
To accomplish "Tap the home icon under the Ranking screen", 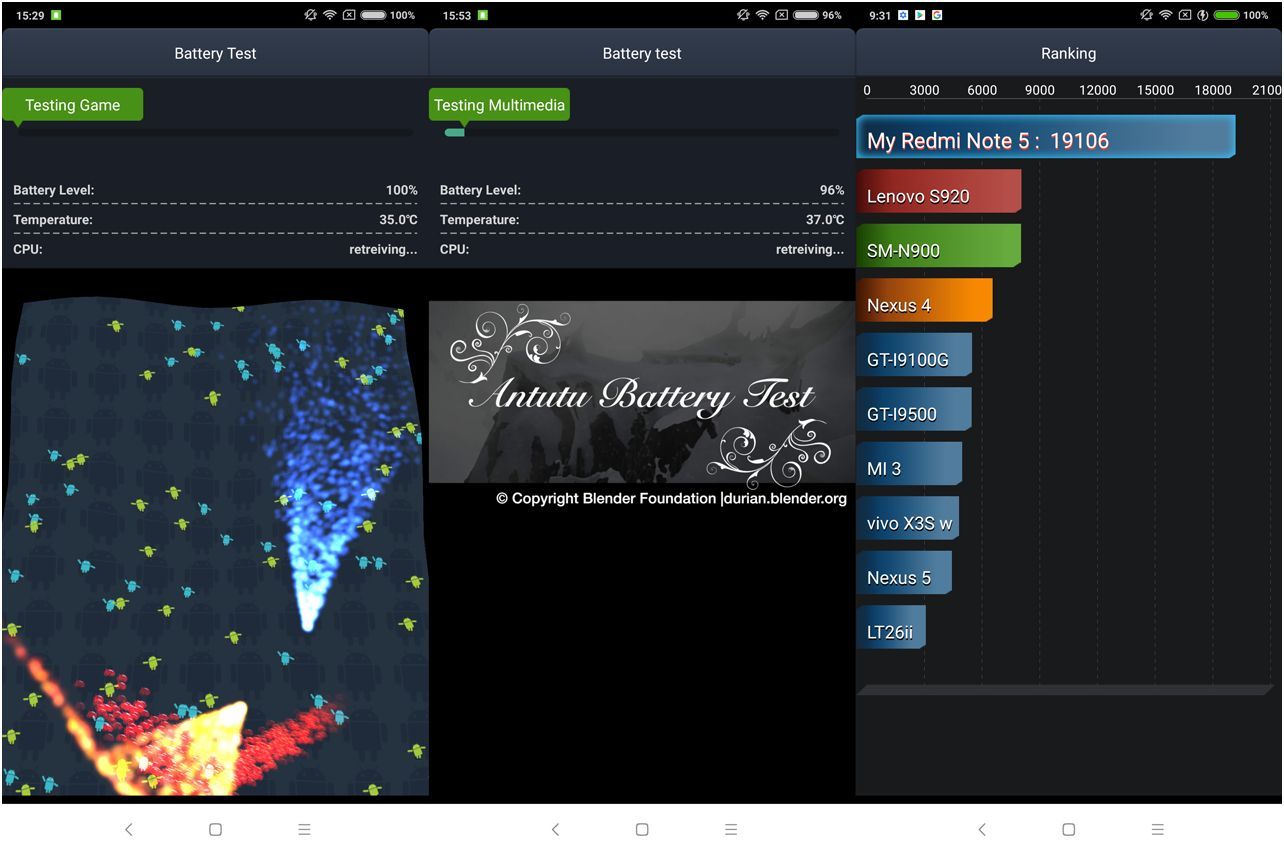I will coord(1068,829).
